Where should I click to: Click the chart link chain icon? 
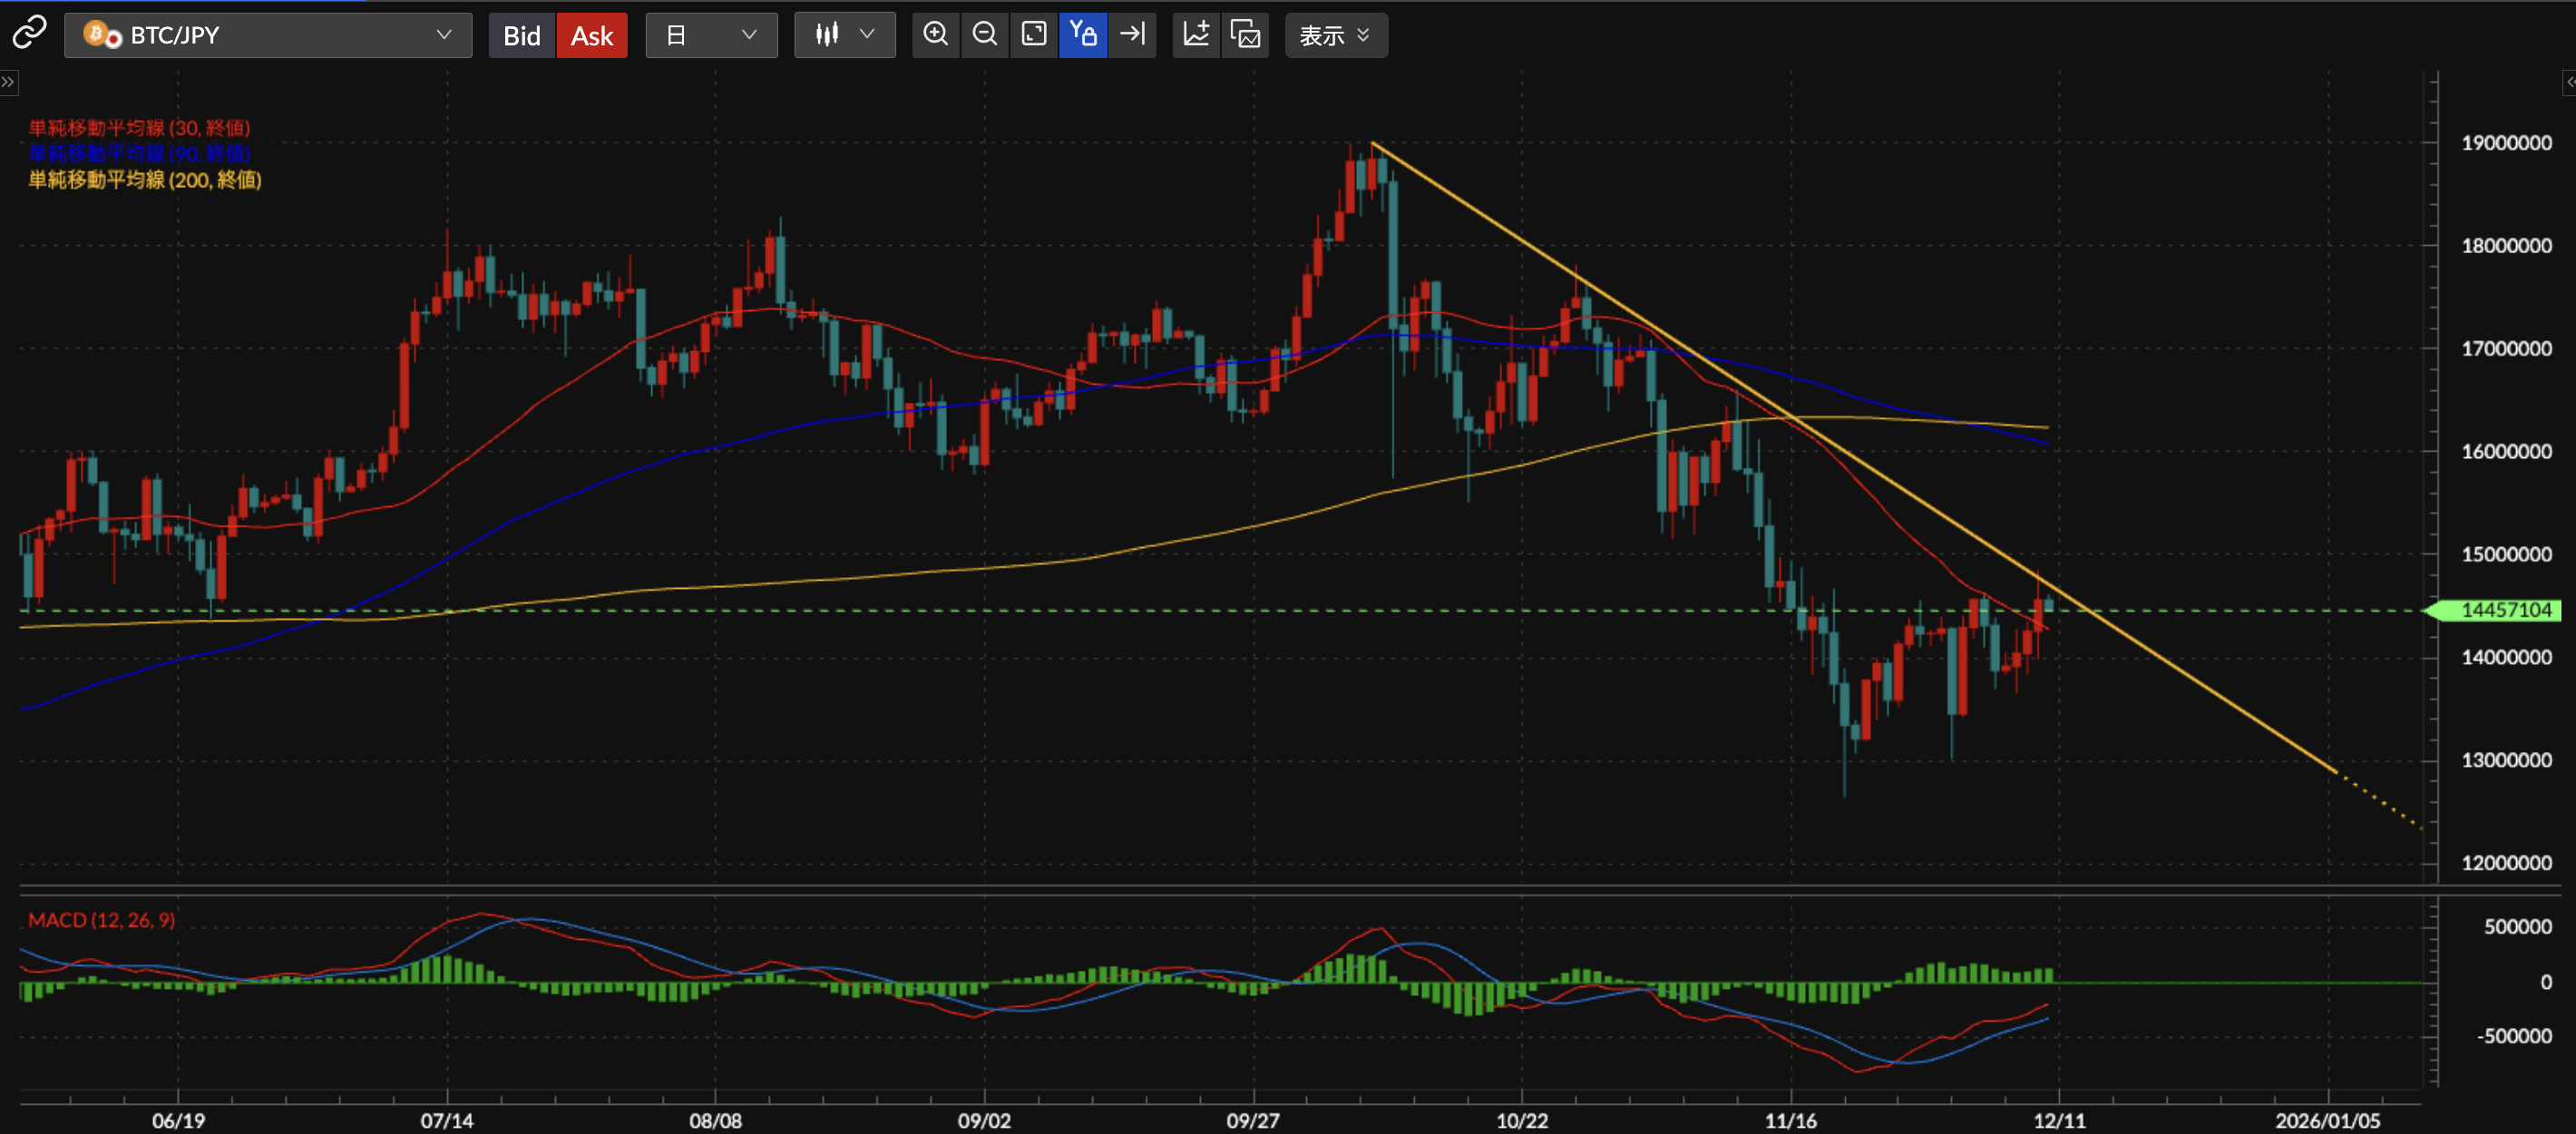tap(29, 34)
